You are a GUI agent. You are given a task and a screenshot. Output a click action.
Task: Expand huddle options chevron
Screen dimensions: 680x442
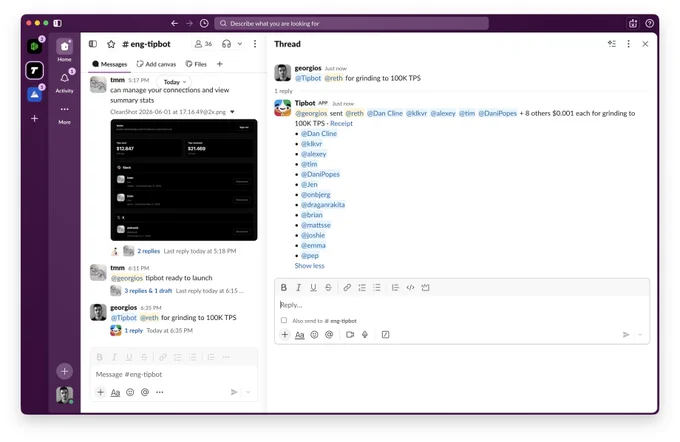pos(239,44)
